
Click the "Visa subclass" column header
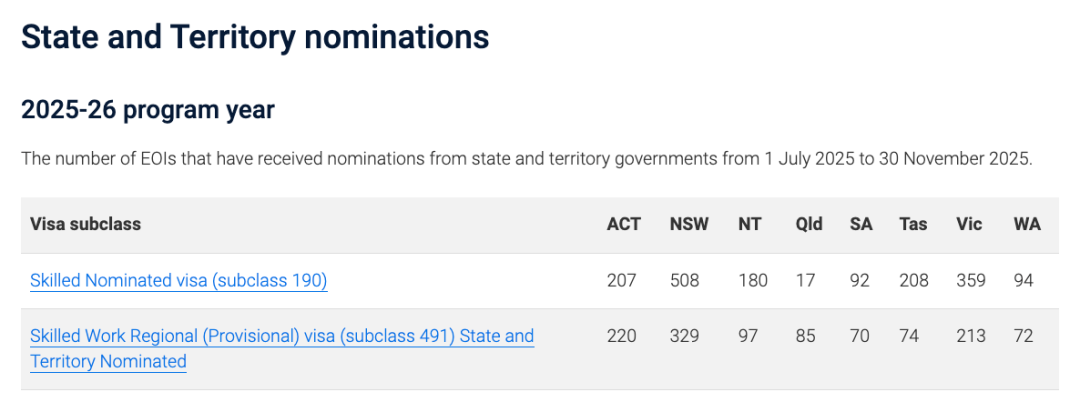click(85, 224)
